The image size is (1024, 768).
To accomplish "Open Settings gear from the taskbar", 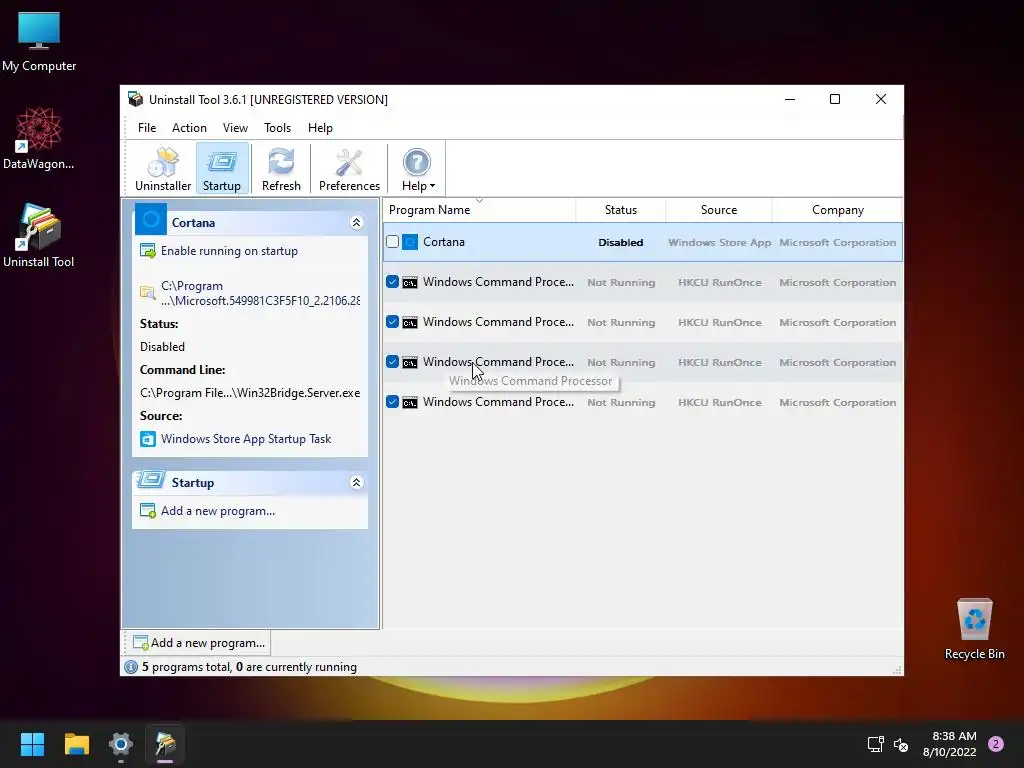I will coord(121,744).
